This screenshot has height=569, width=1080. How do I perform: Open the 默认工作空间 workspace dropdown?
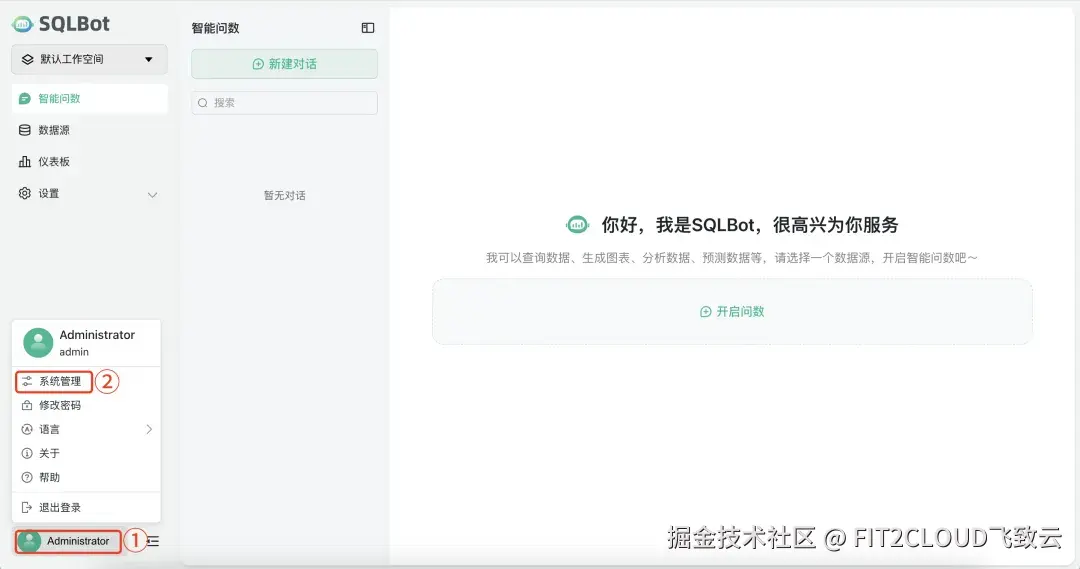89,59
